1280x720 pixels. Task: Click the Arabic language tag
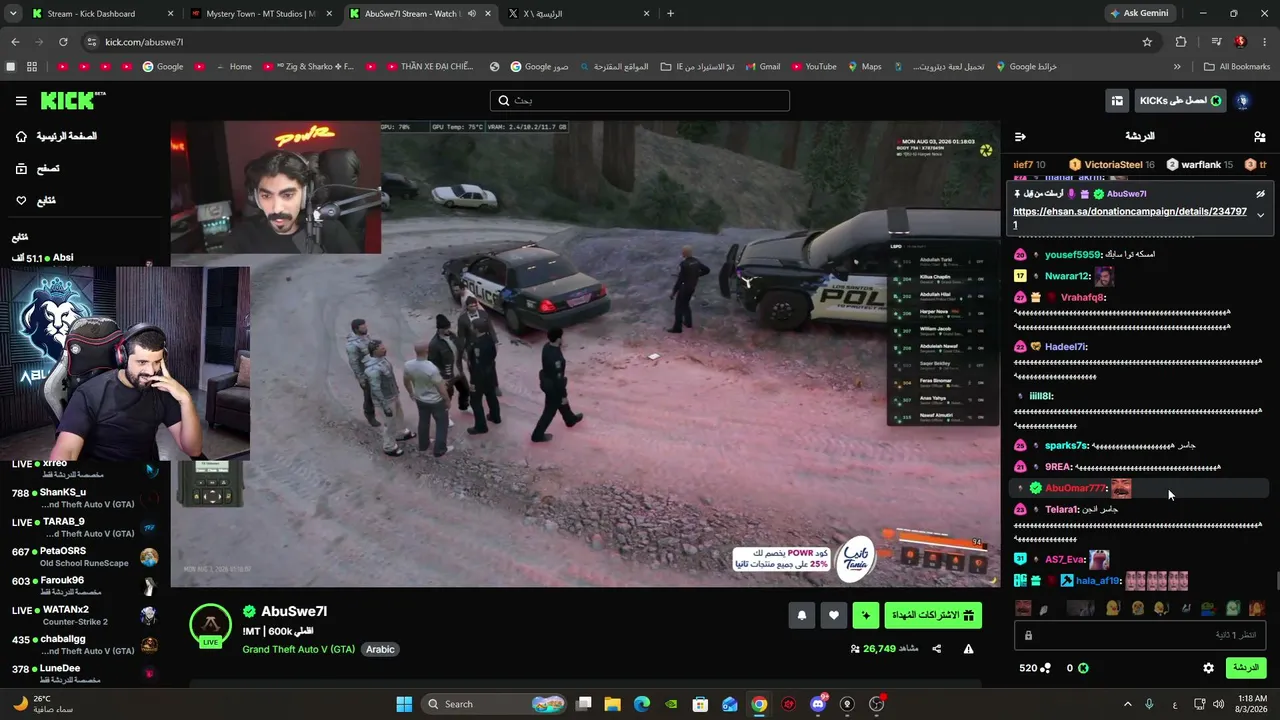tap(380, 649)
